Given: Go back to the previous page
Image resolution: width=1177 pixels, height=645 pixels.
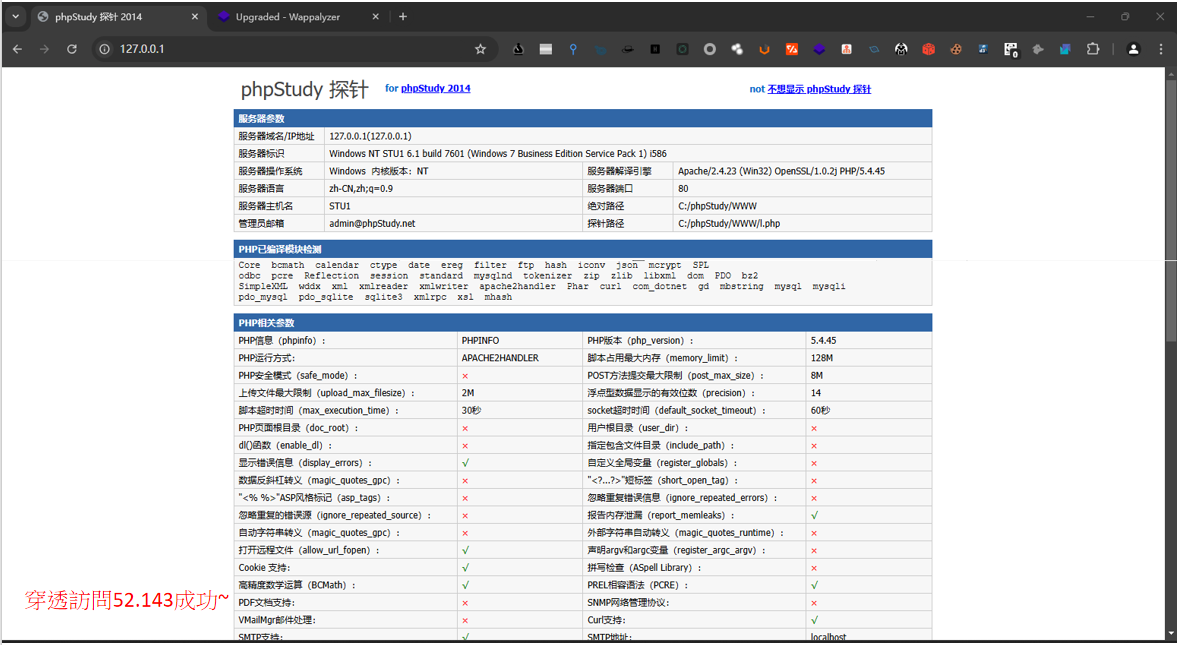Looking at the screenshot, I should coord(17,49).
